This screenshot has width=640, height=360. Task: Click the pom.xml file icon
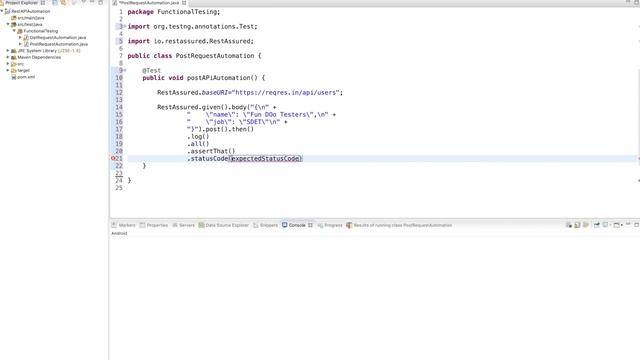point(13,77)
